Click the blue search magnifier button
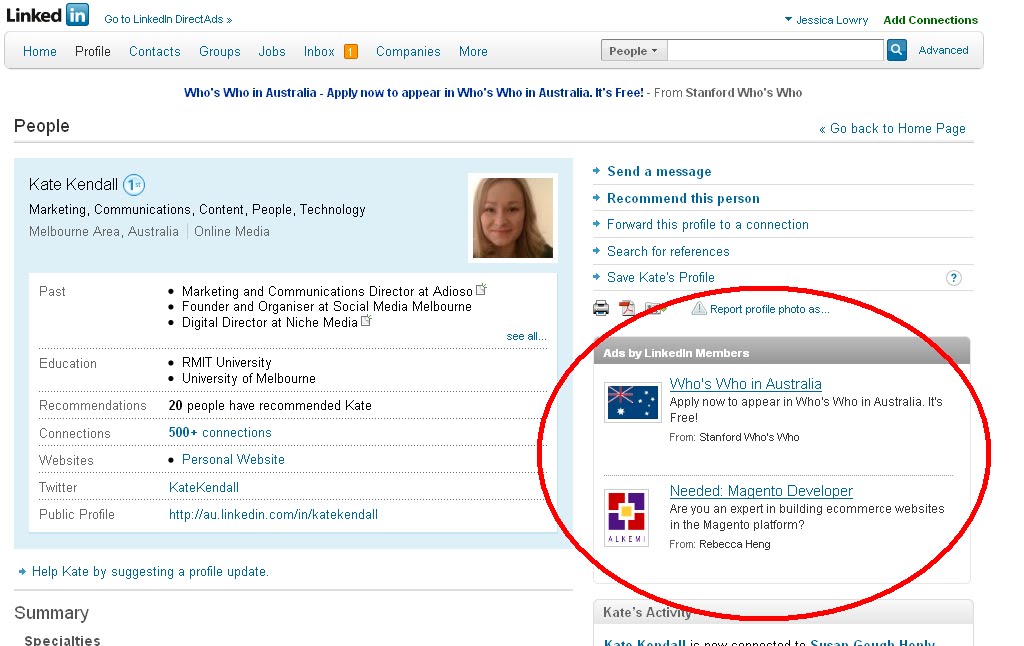The height and width of the screenshot is (646, 1024). coord(897,50)
